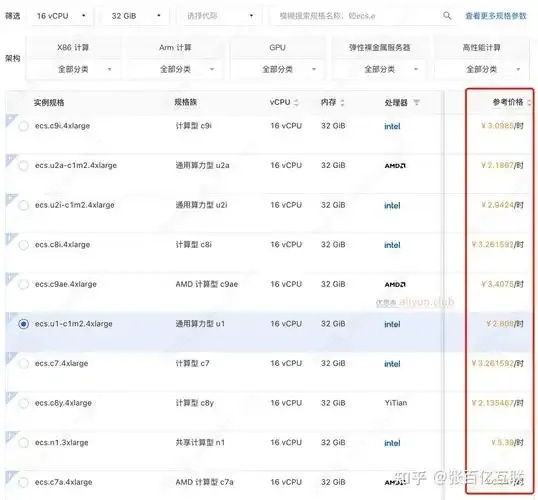Click the search magnifier icon

[x=447, y=15]
